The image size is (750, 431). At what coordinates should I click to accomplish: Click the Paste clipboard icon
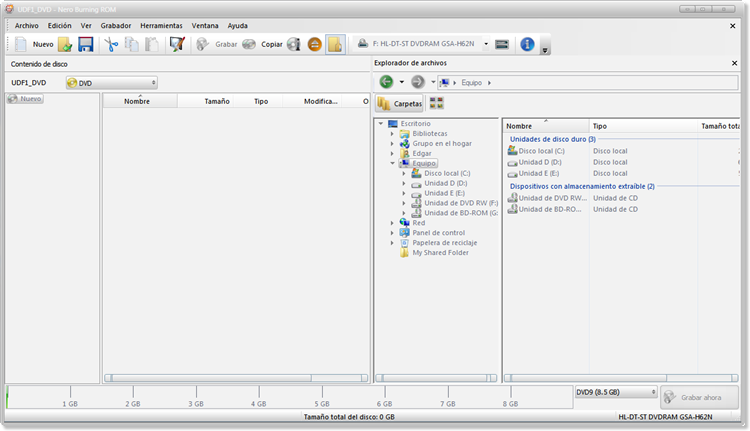[x=152, y=44]
